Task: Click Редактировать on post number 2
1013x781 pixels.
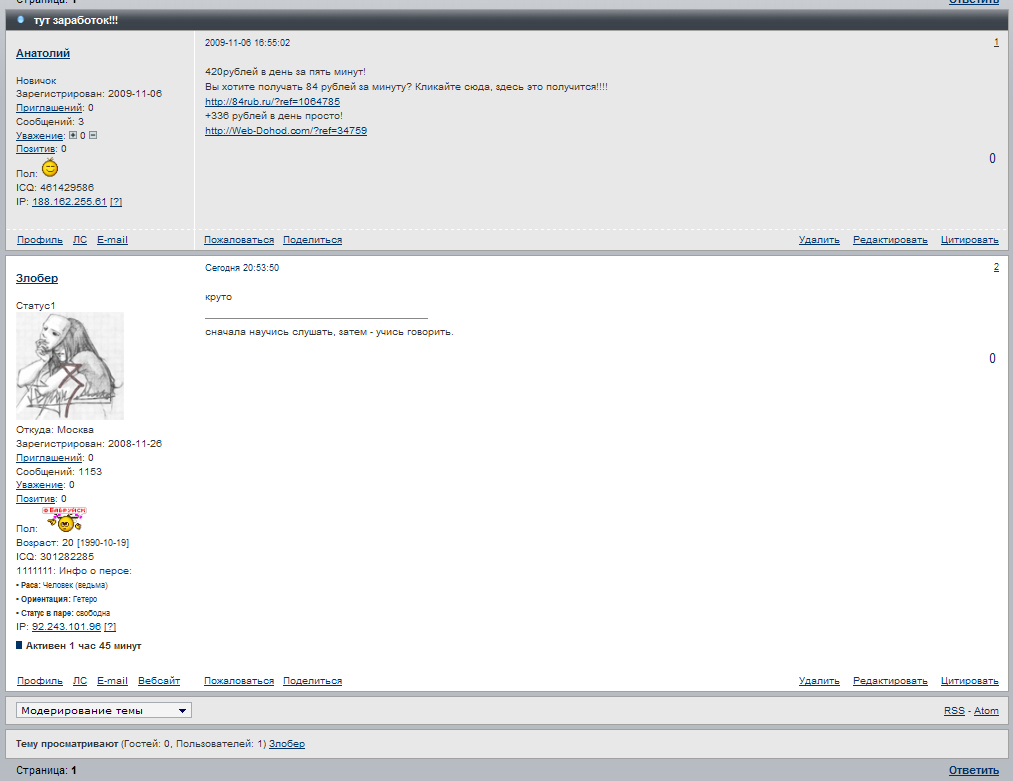Action: (x=890, y=681)
